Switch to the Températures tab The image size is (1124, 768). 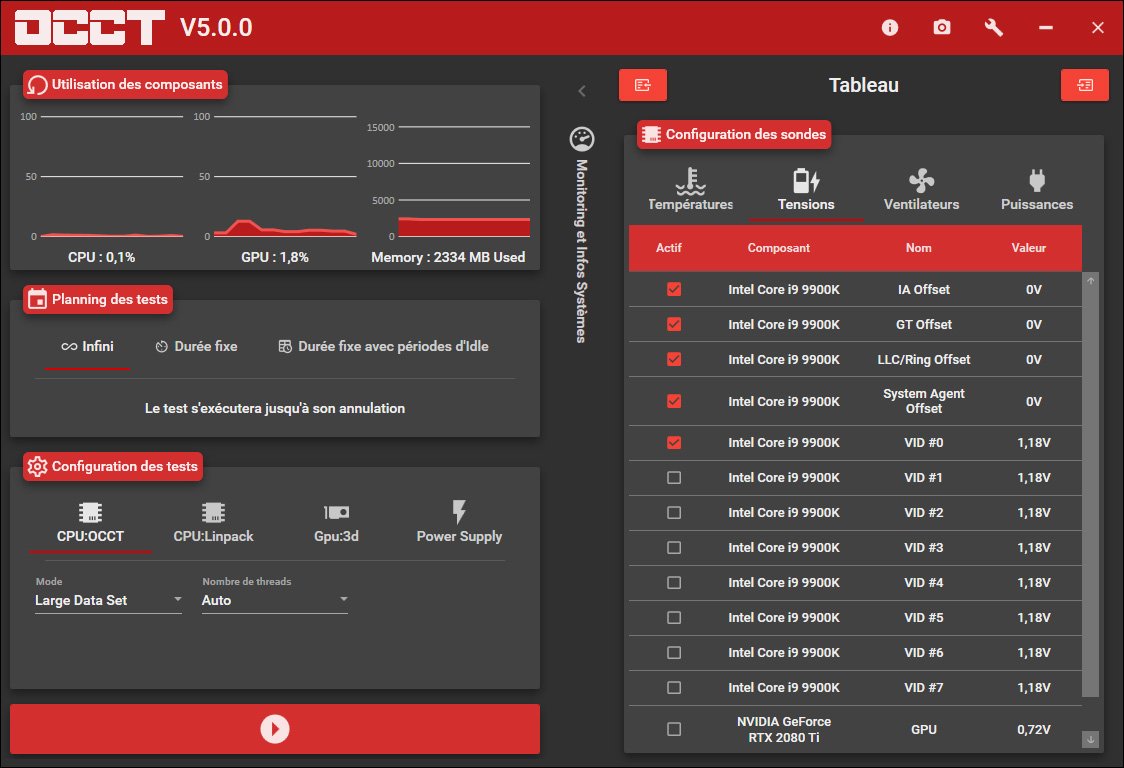690,190
